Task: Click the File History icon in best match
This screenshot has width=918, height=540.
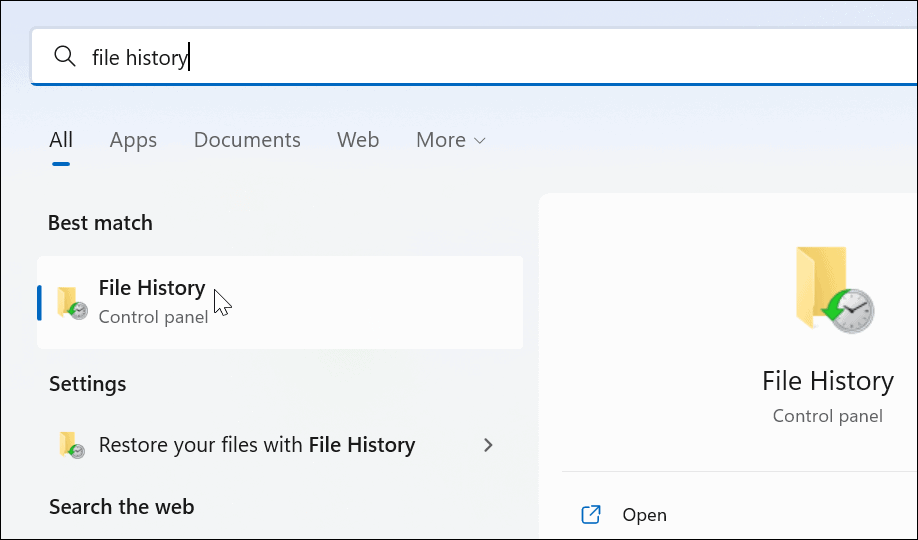Action: click(x=72, y=303)
